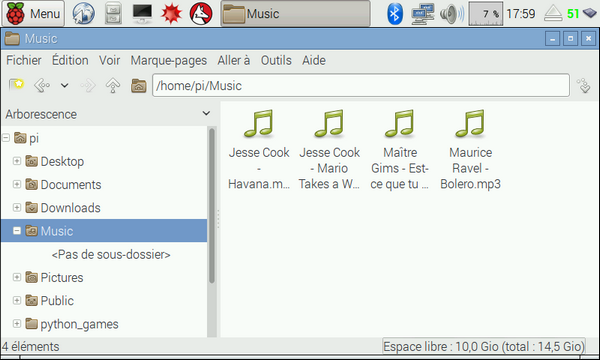Click the eject media tray icon
This screenshot has width=600, height=360.
click(x=553, y=14)
